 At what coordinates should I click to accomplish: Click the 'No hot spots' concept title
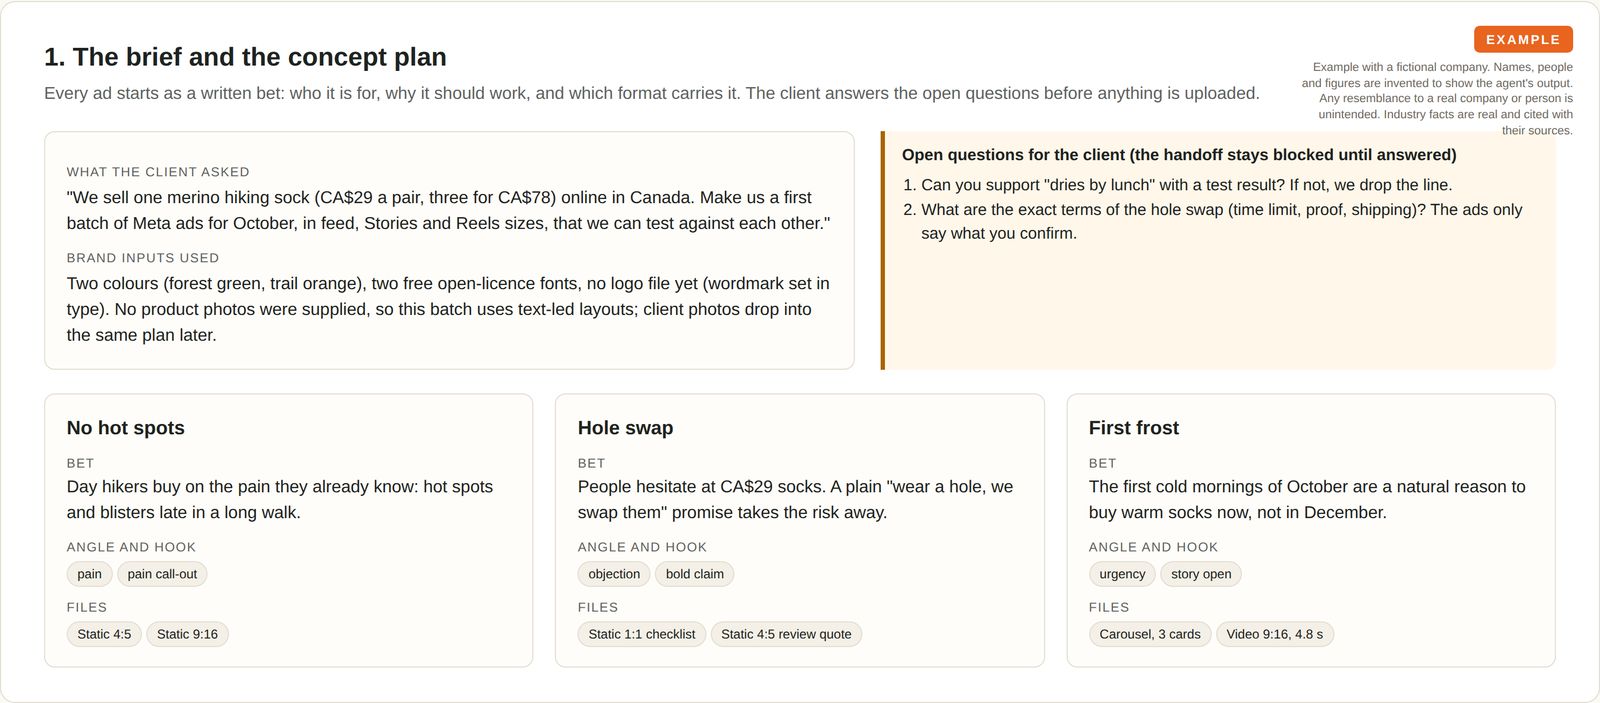(x=126, y=428)
